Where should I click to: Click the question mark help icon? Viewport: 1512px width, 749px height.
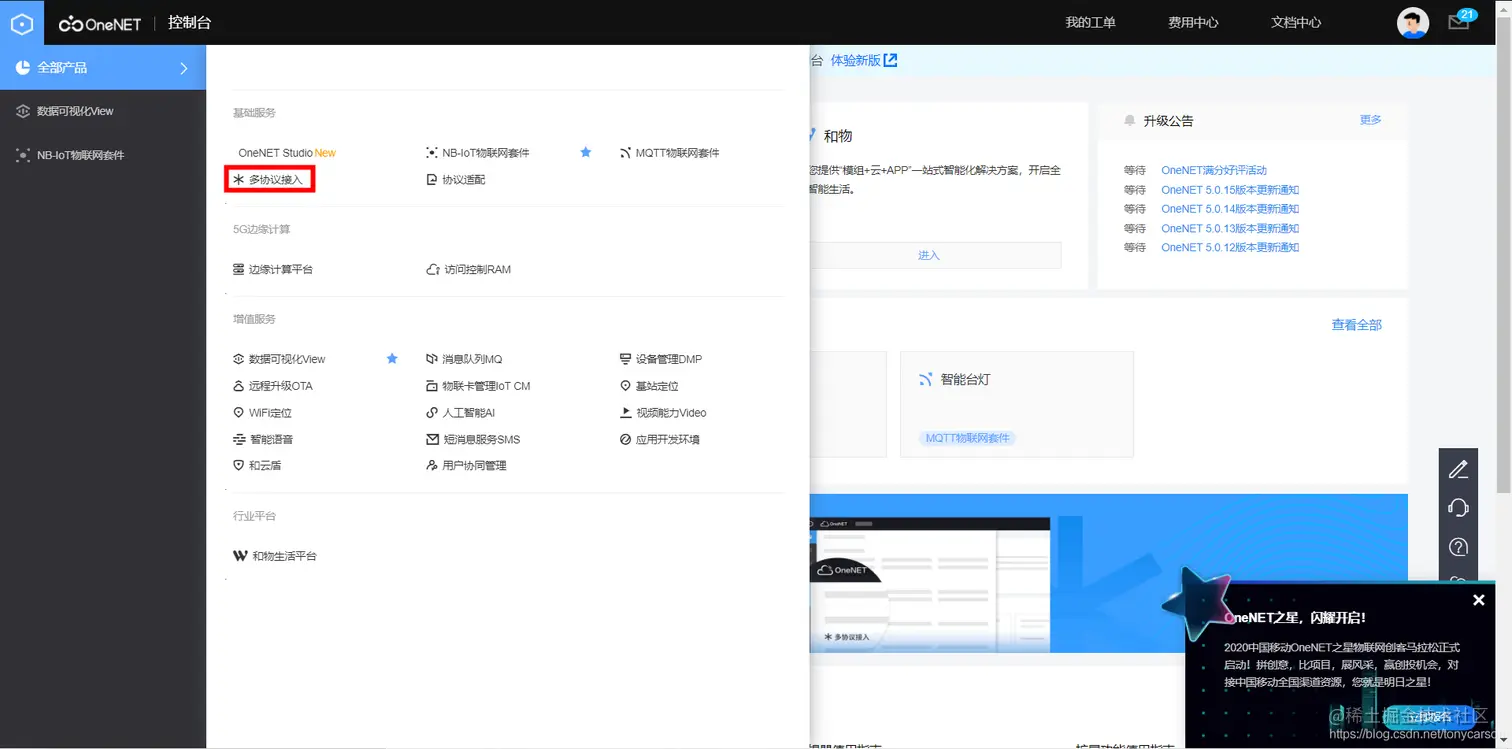click(1458, 547)
